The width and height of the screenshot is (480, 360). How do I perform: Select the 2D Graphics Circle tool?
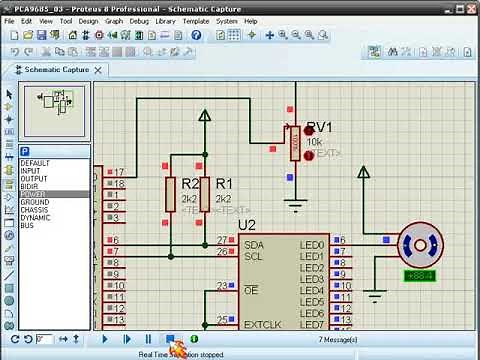(x=9, y=301)
